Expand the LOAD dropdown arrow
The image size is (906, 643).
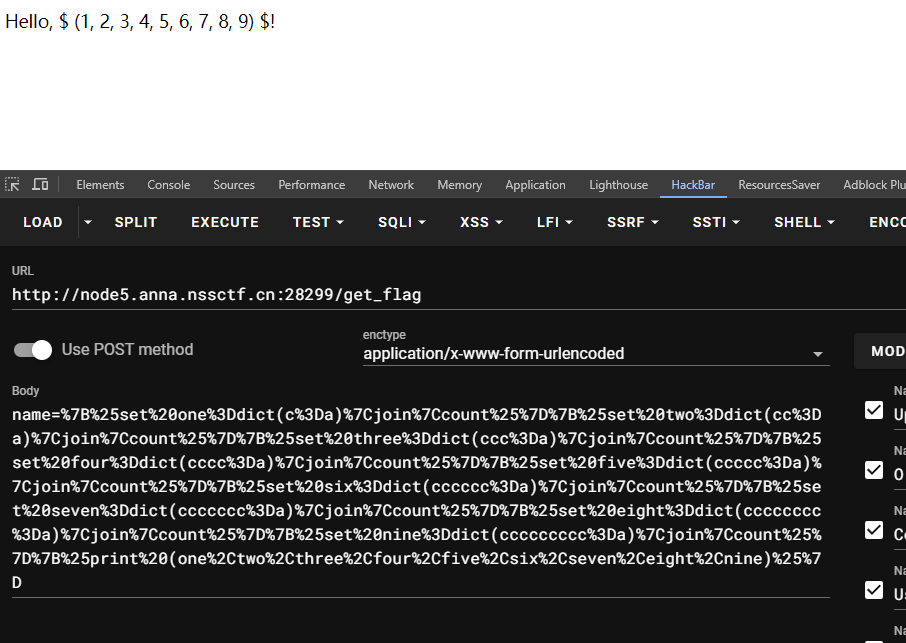coord(88,222)
